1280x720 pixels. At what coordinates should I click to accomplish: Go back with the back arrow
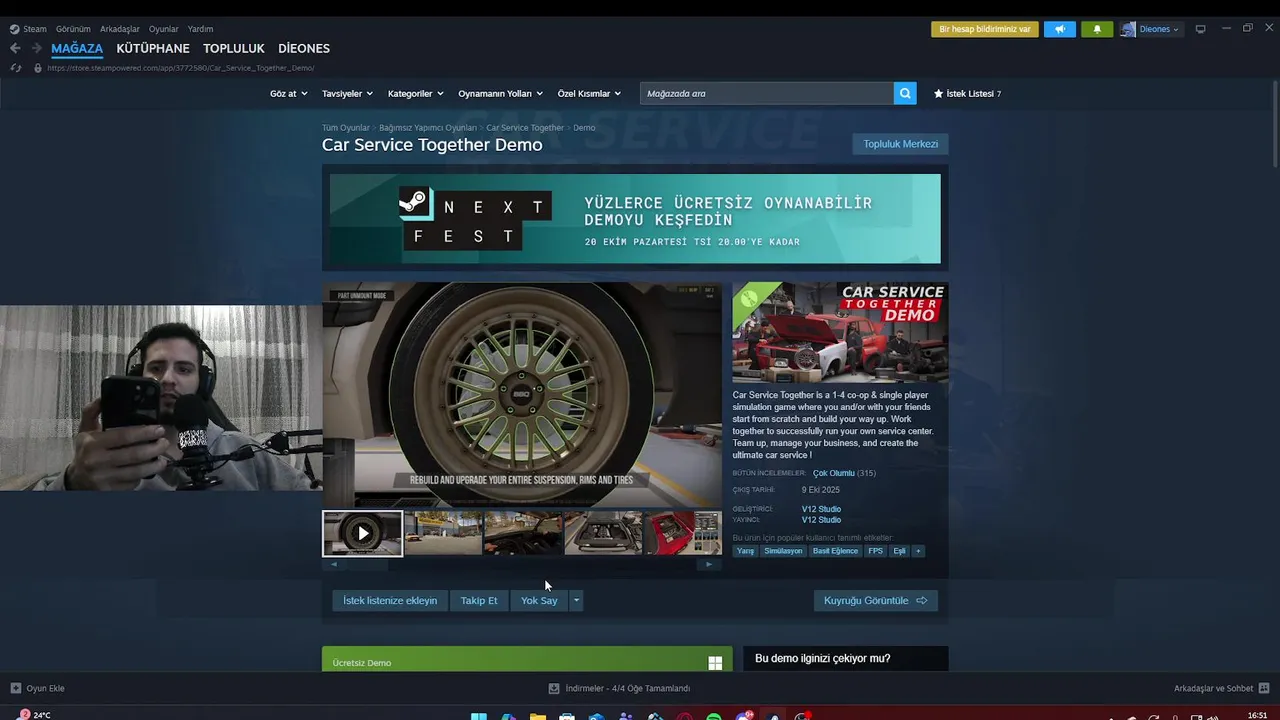point(15,48)
